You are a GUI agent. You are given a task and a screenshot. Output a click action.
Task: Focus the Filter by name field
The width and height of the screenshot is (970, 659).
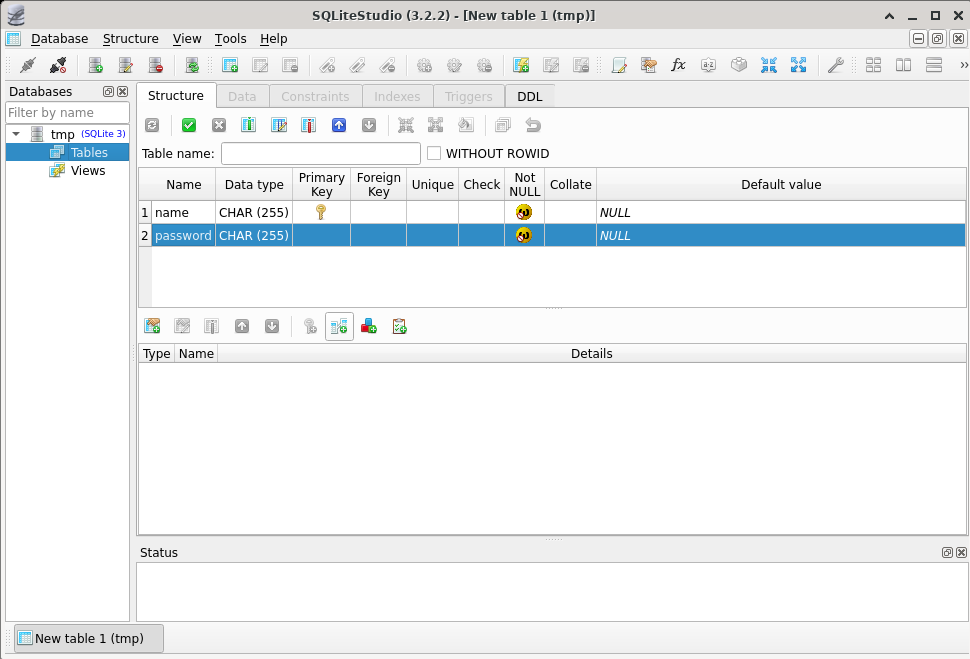coord(67,113)
